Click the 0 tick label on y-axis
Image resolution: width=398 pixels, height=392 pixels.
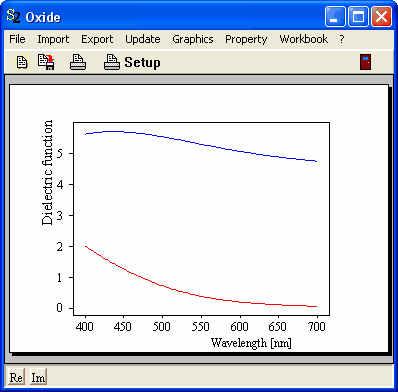tap(60, 308)
